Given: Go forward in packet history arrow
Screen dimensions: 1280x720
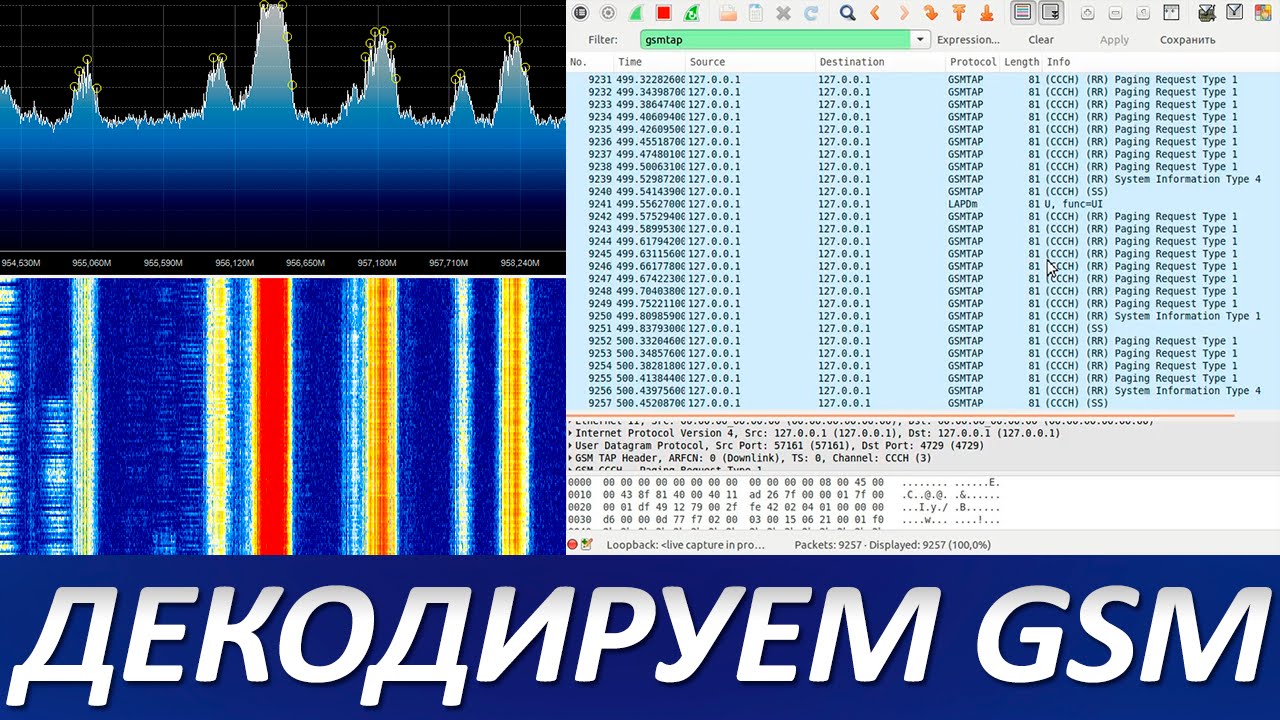Looking at the screenshot, I should pos(904,13).
